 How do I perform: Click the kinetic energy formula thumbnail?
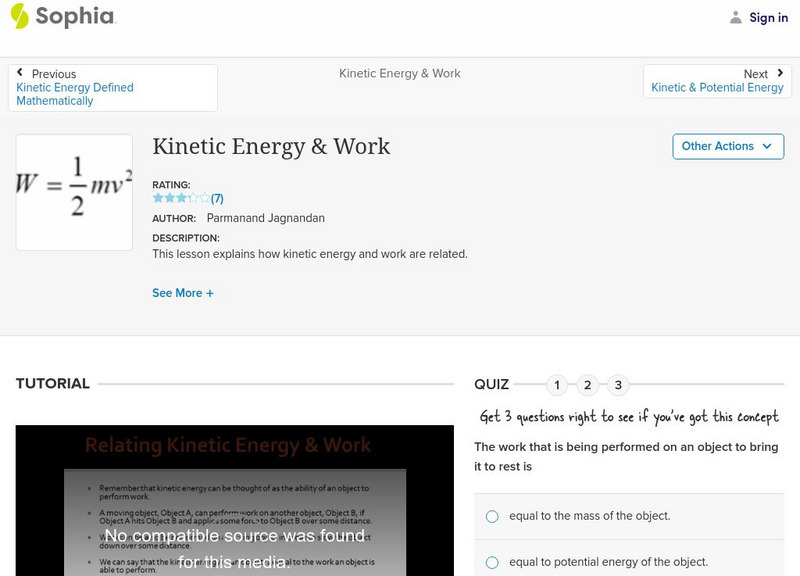74,192
